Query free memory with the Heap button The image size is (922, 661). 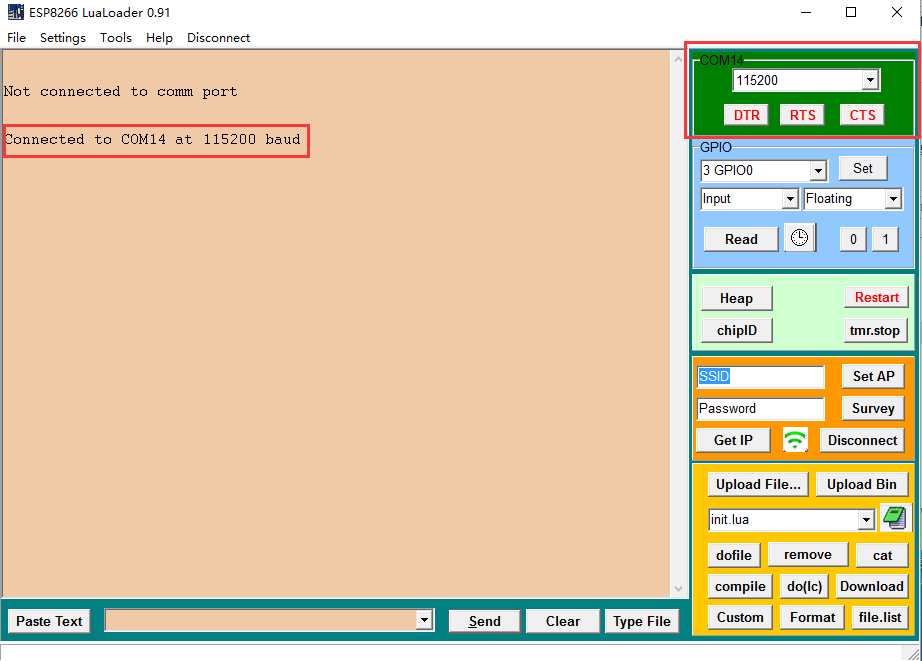[x=736, y=298]
